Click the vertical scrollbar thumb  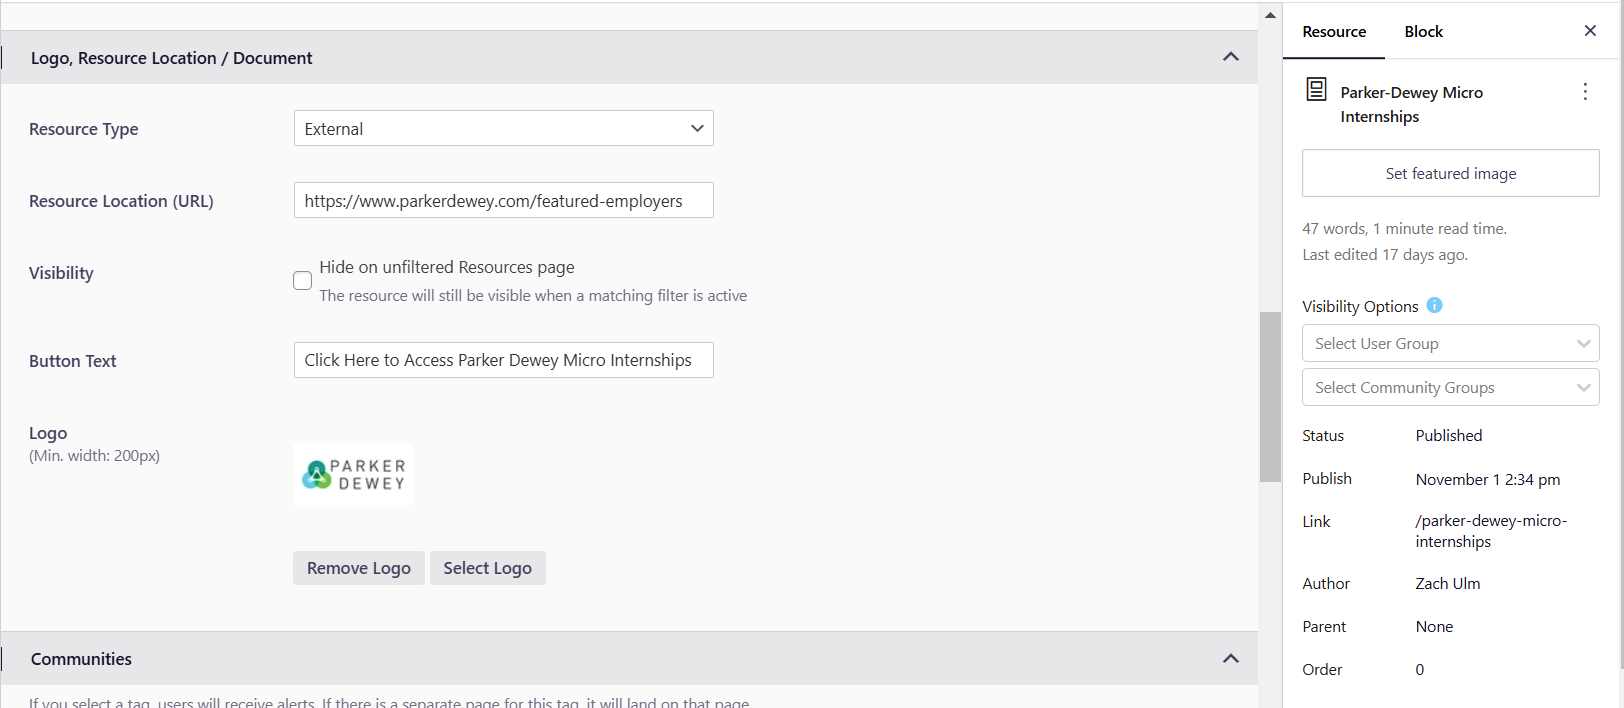pyautogui.click(x=1270, y=396)
